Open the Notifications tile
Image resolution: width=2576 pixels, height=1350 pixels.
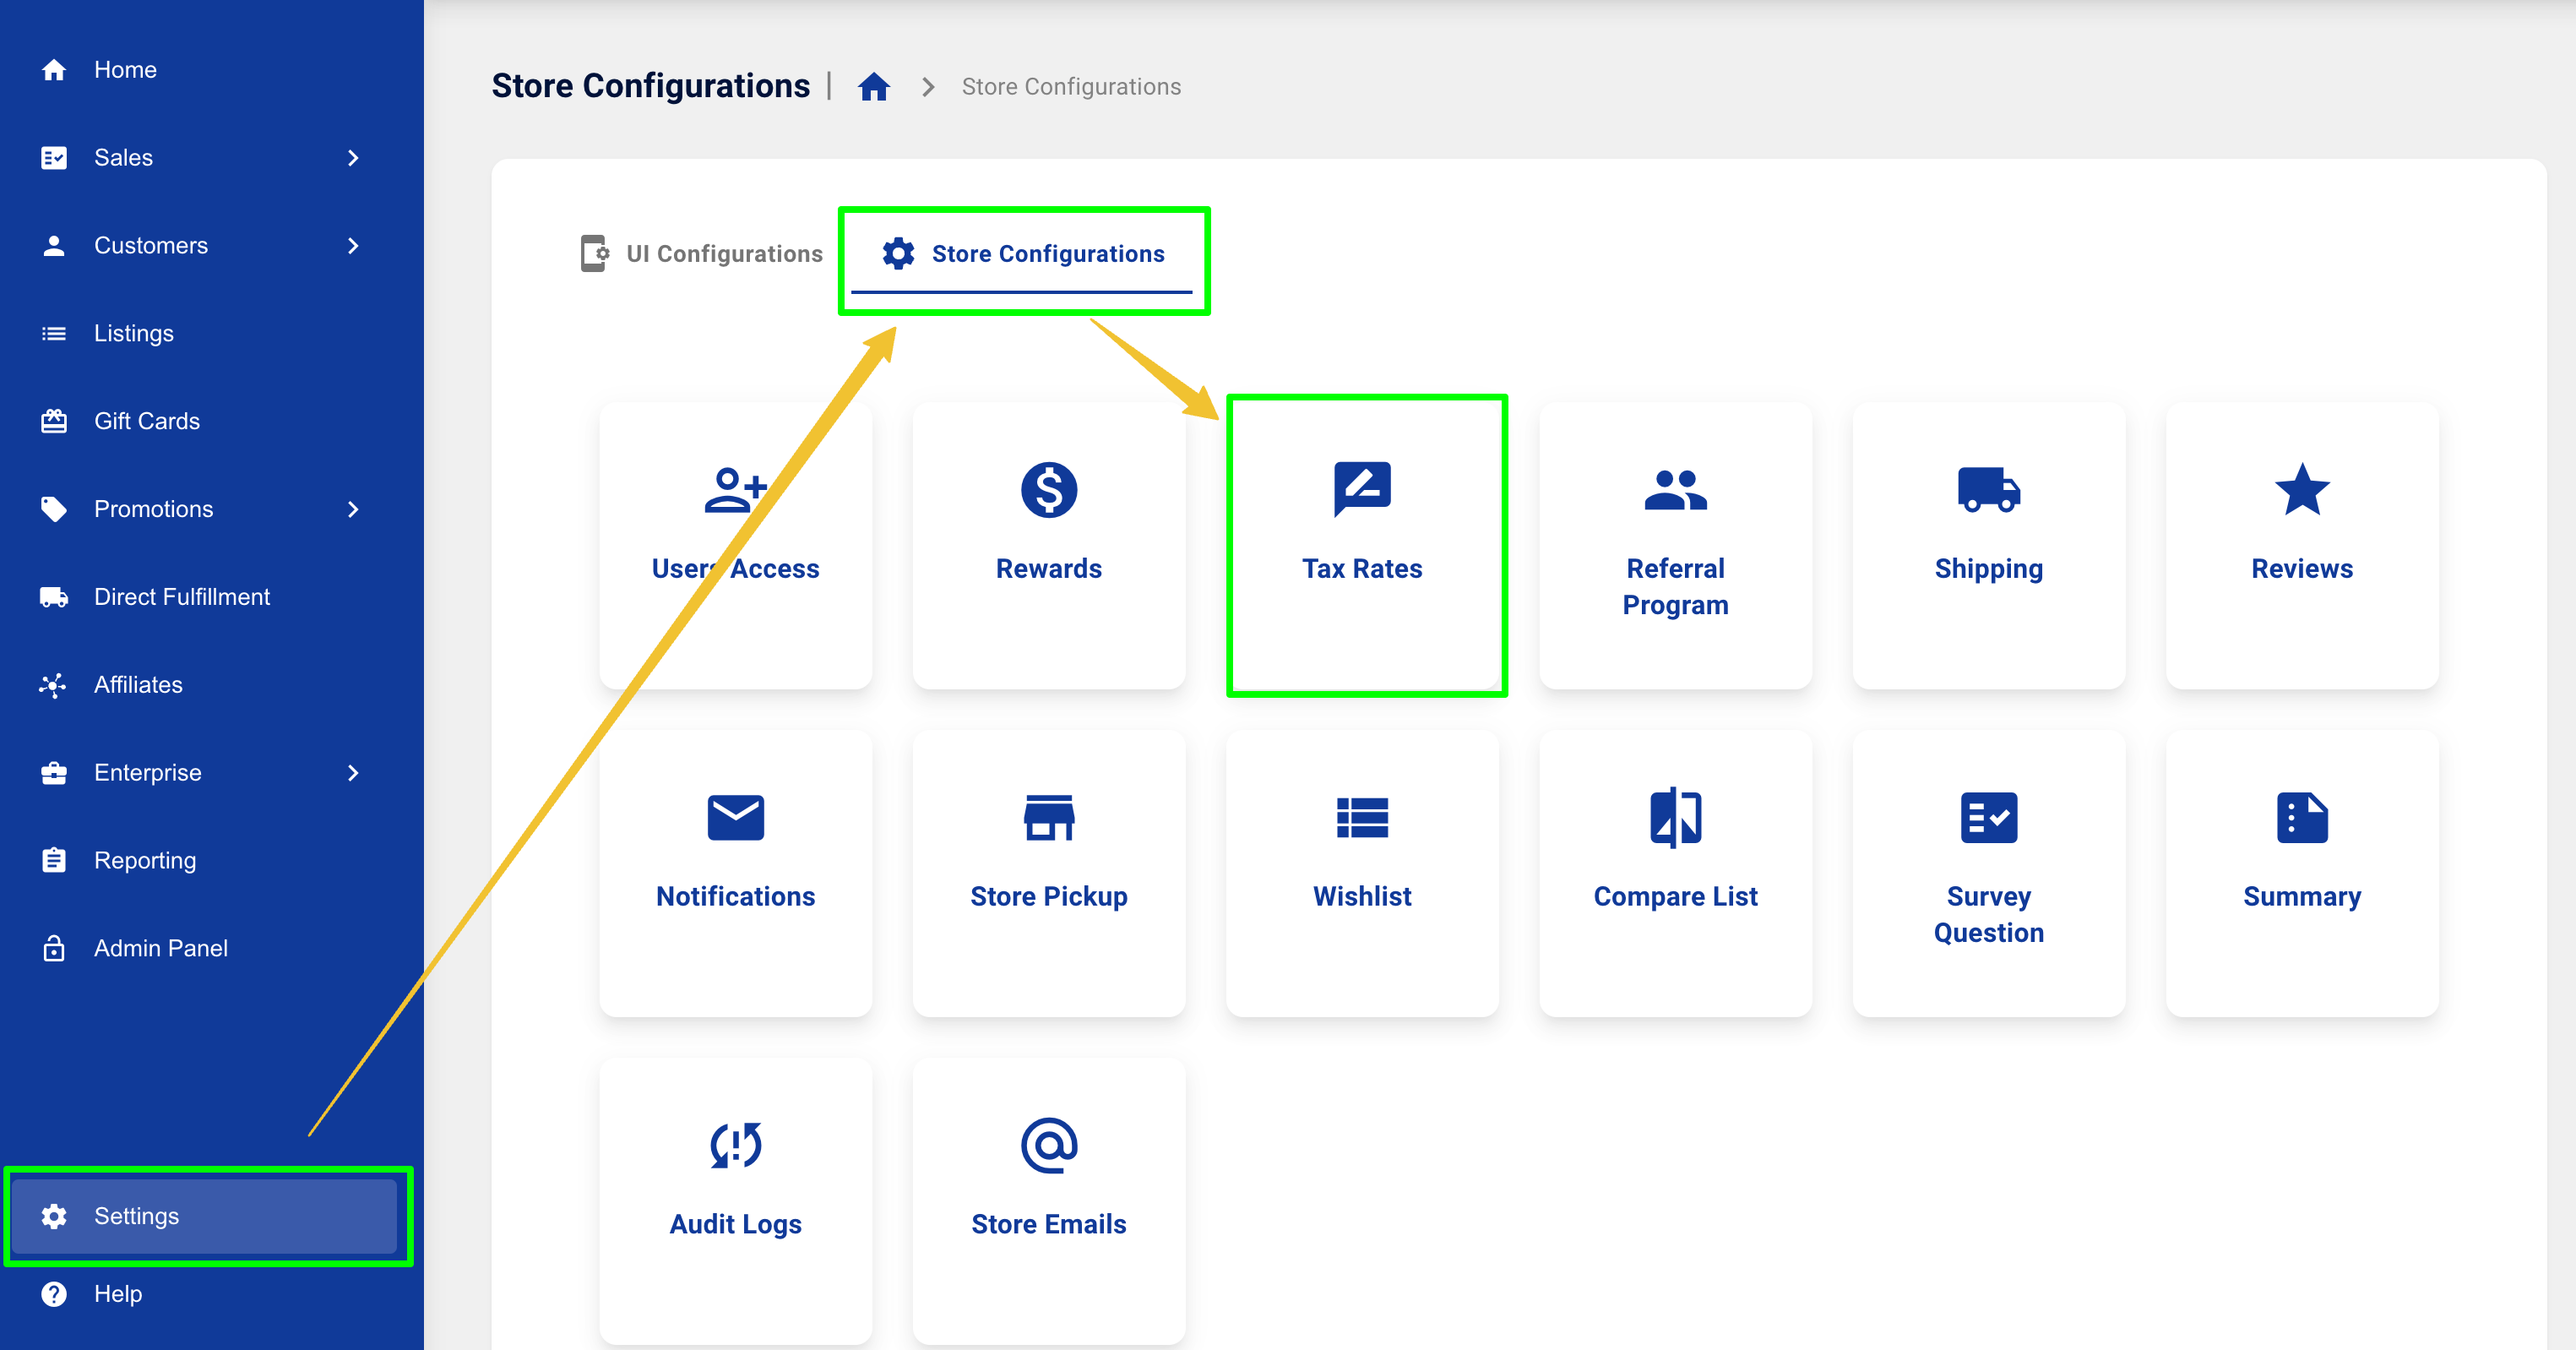[x=735, y=872]
